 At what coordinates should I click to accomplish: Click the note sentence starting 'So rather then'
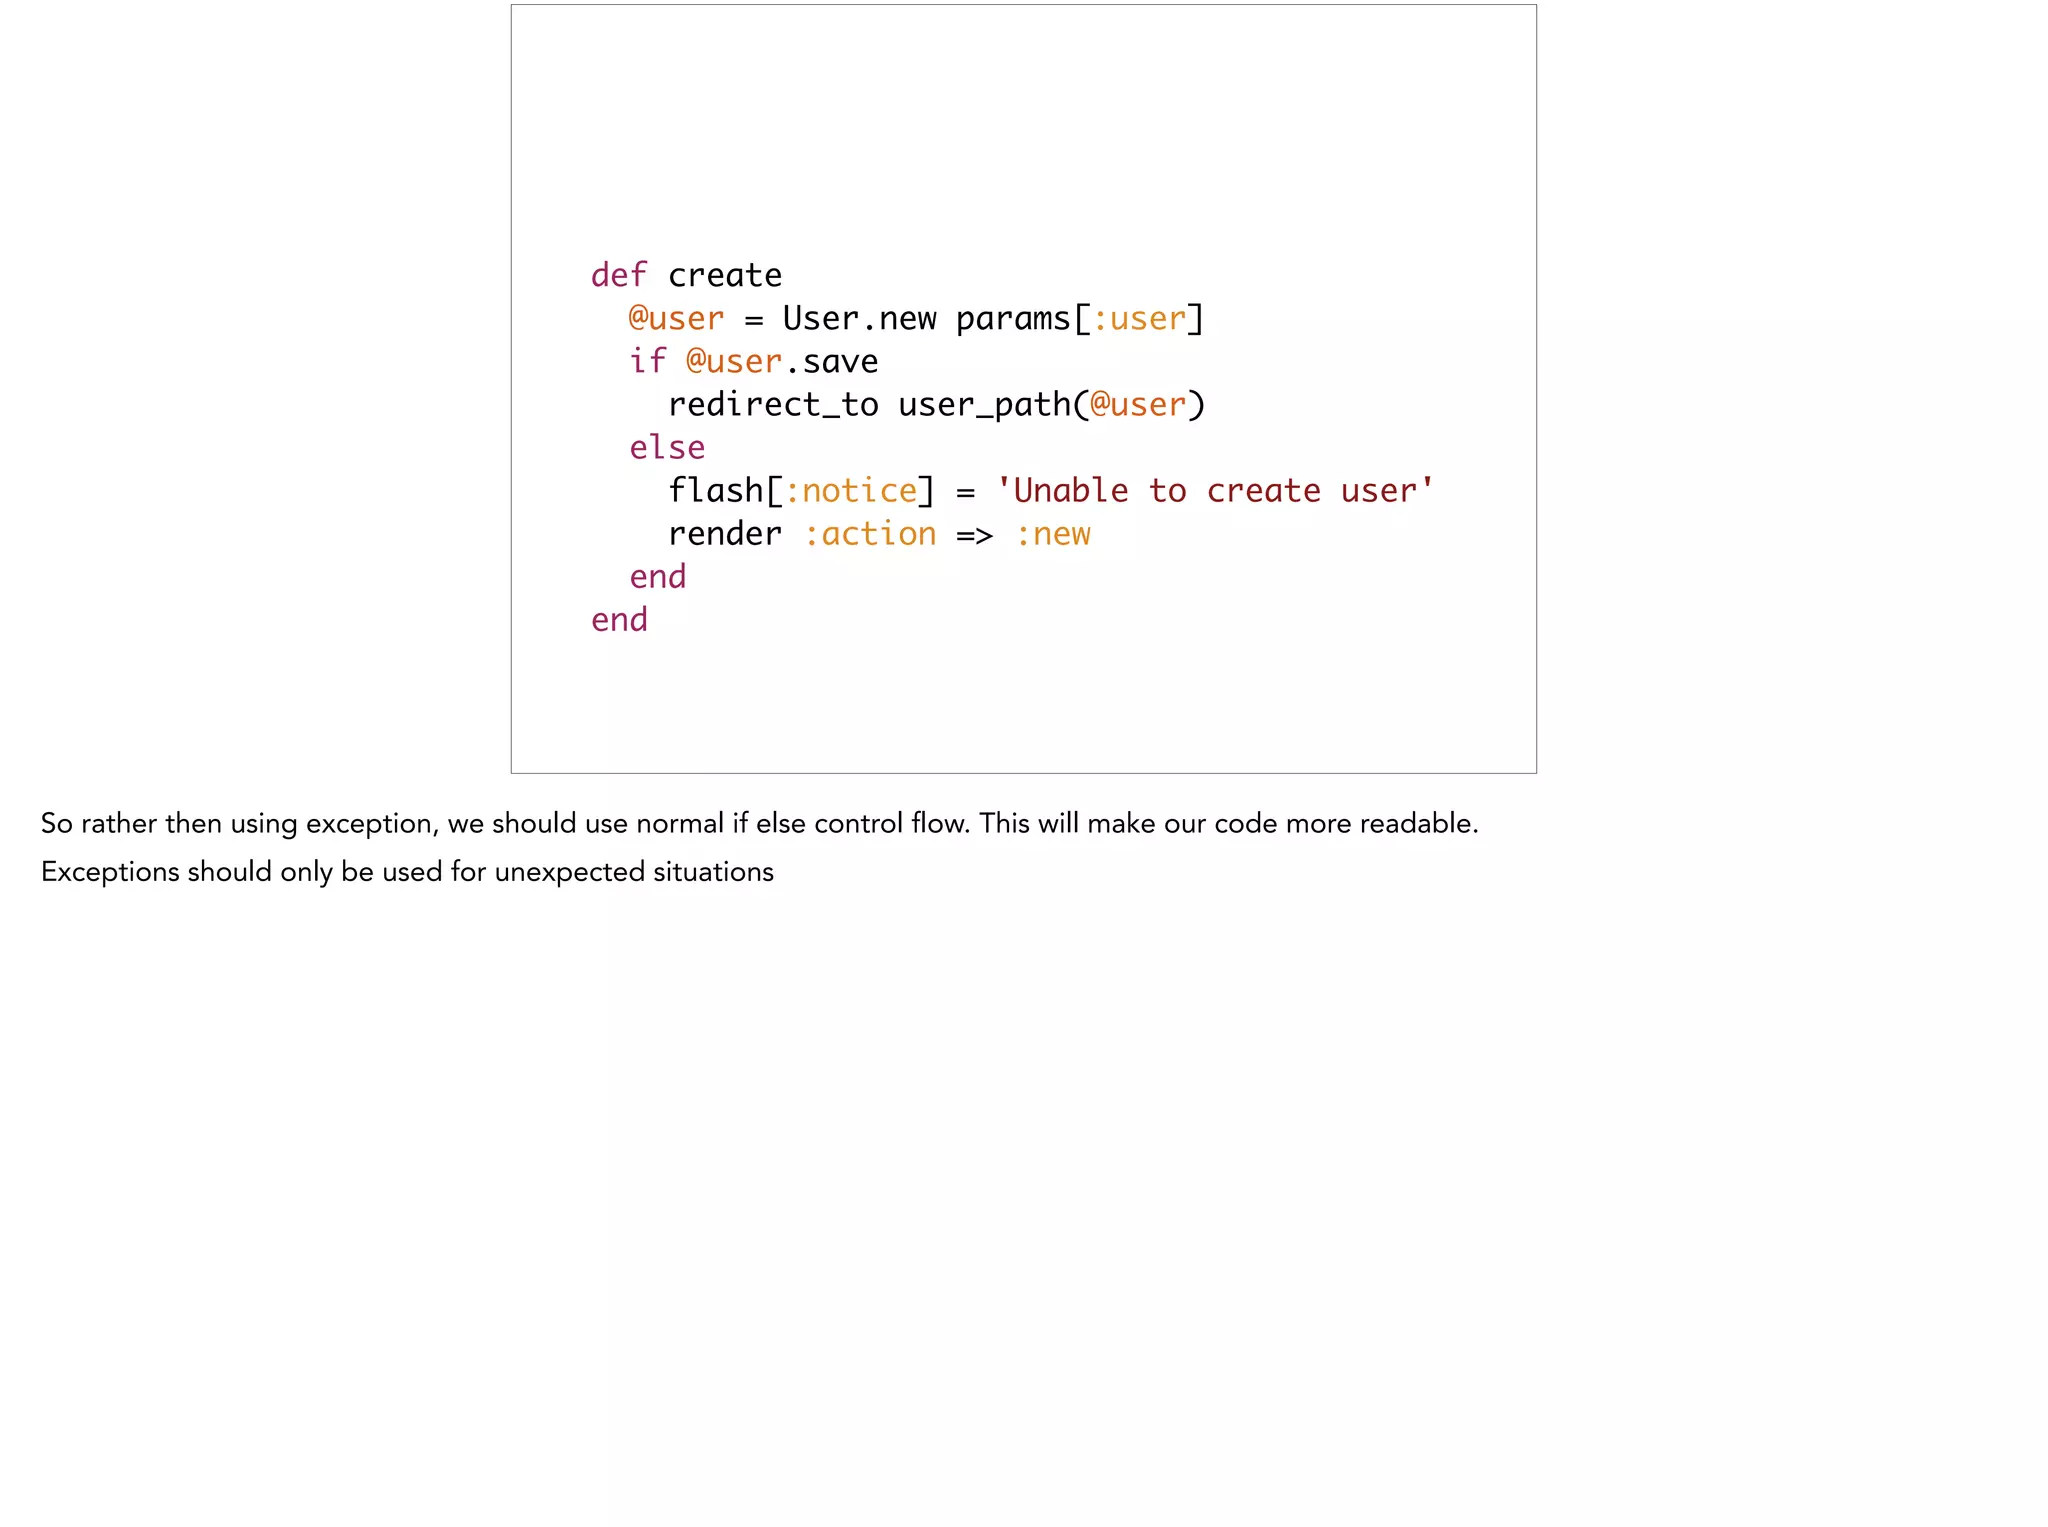pyautogui.click(x=758, y=823)
